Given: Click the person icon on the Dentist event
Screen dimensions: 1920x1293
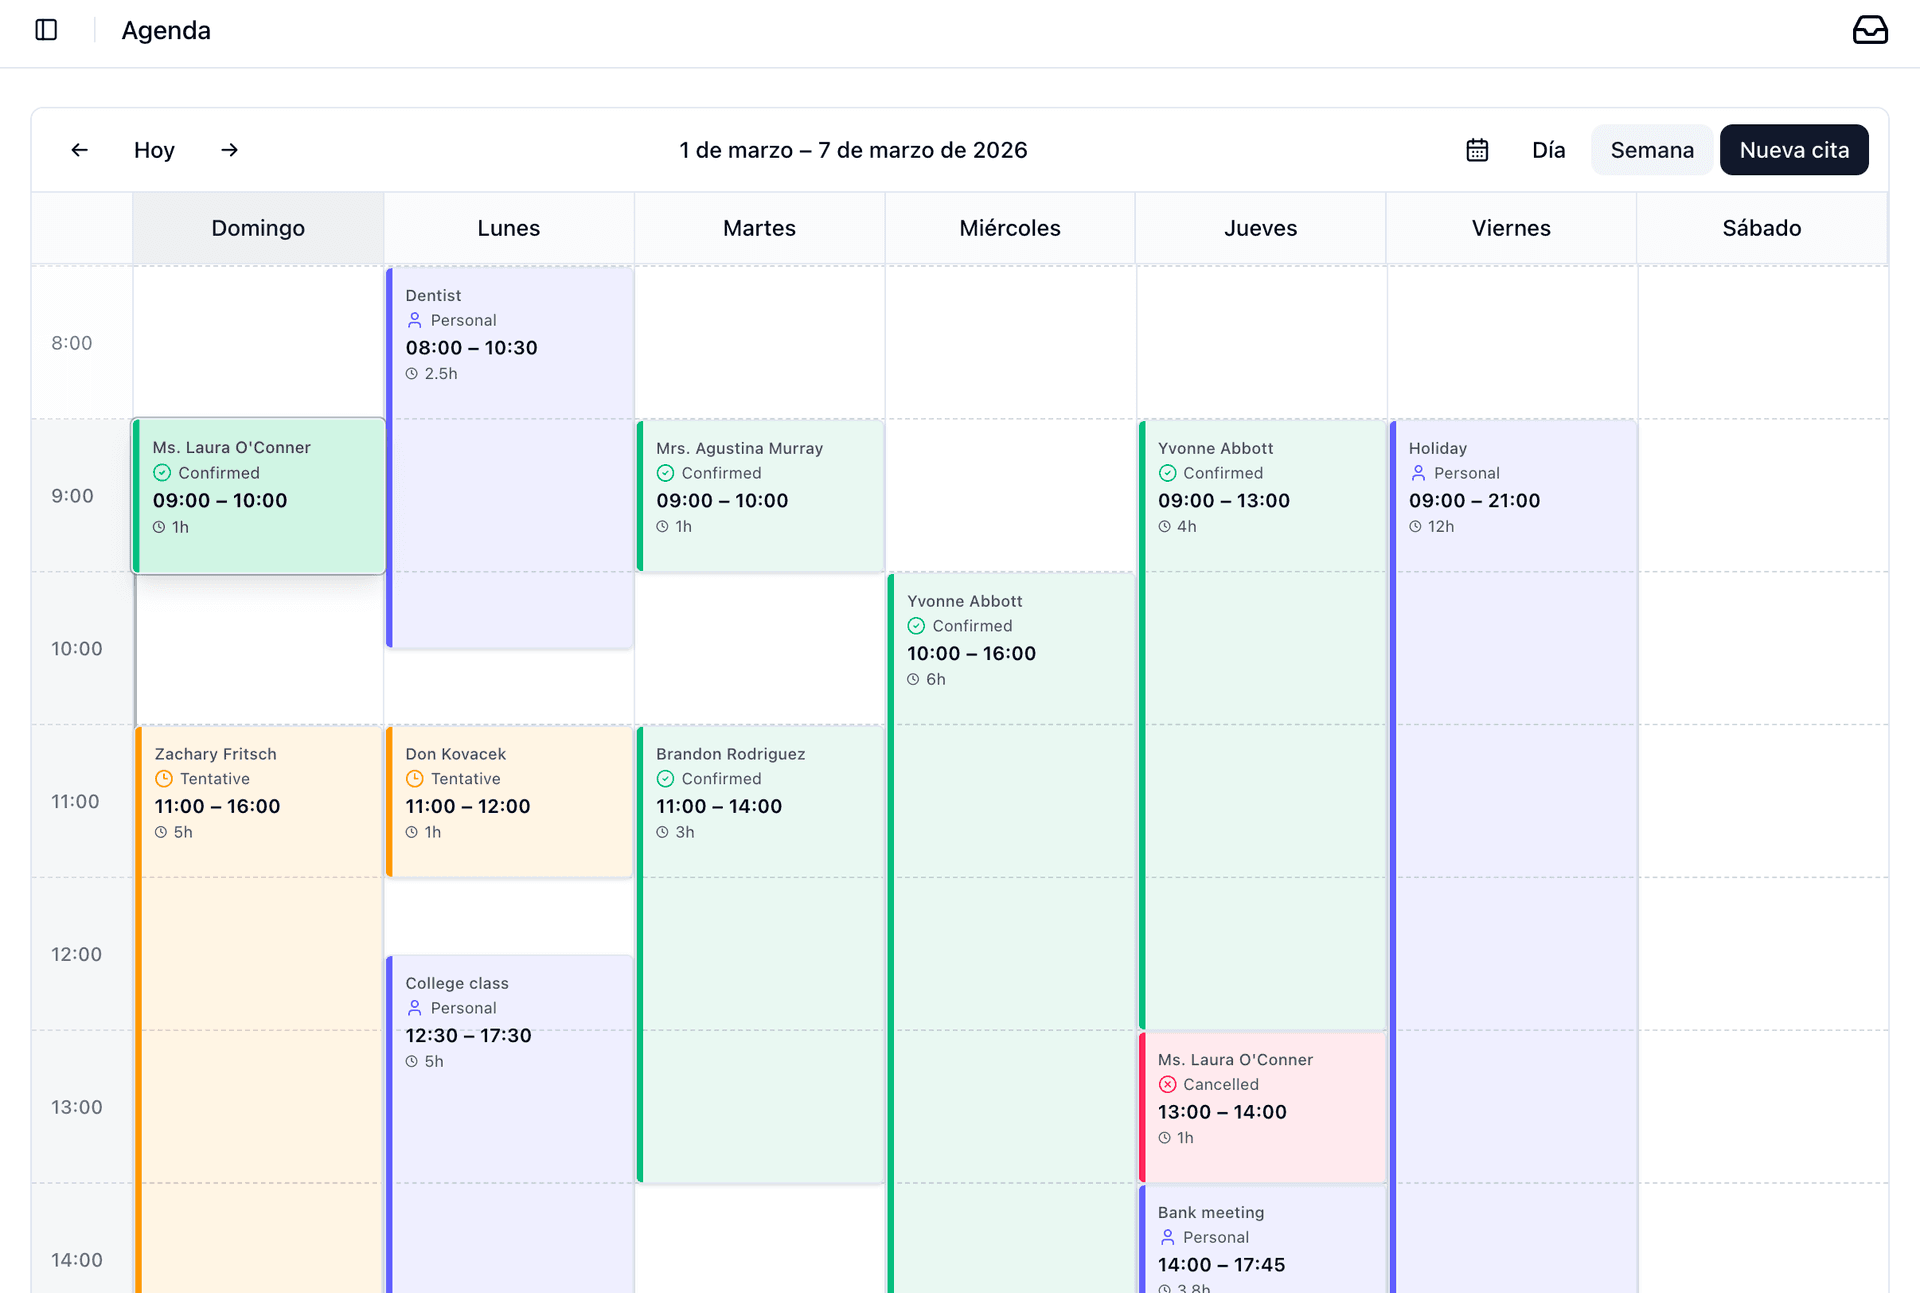Looking at the screenshot, I should 415,320.
